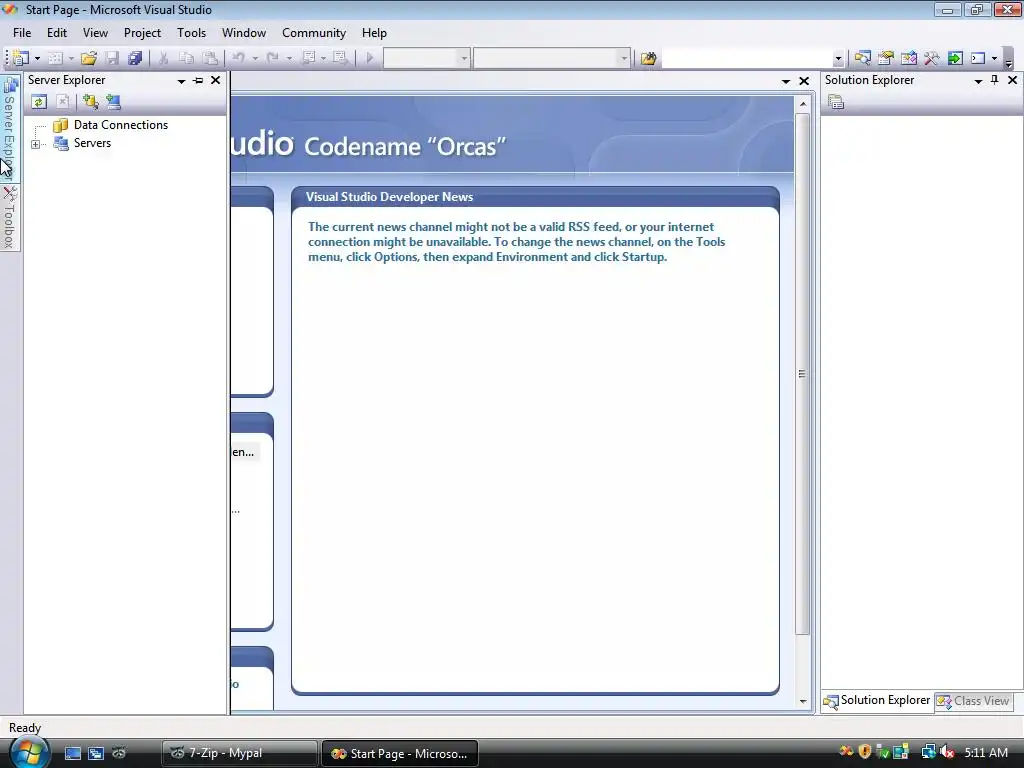Click the Find in Files binoculars icon
The width and height of the screenshot is (1024, 768).
click(648, 58)
